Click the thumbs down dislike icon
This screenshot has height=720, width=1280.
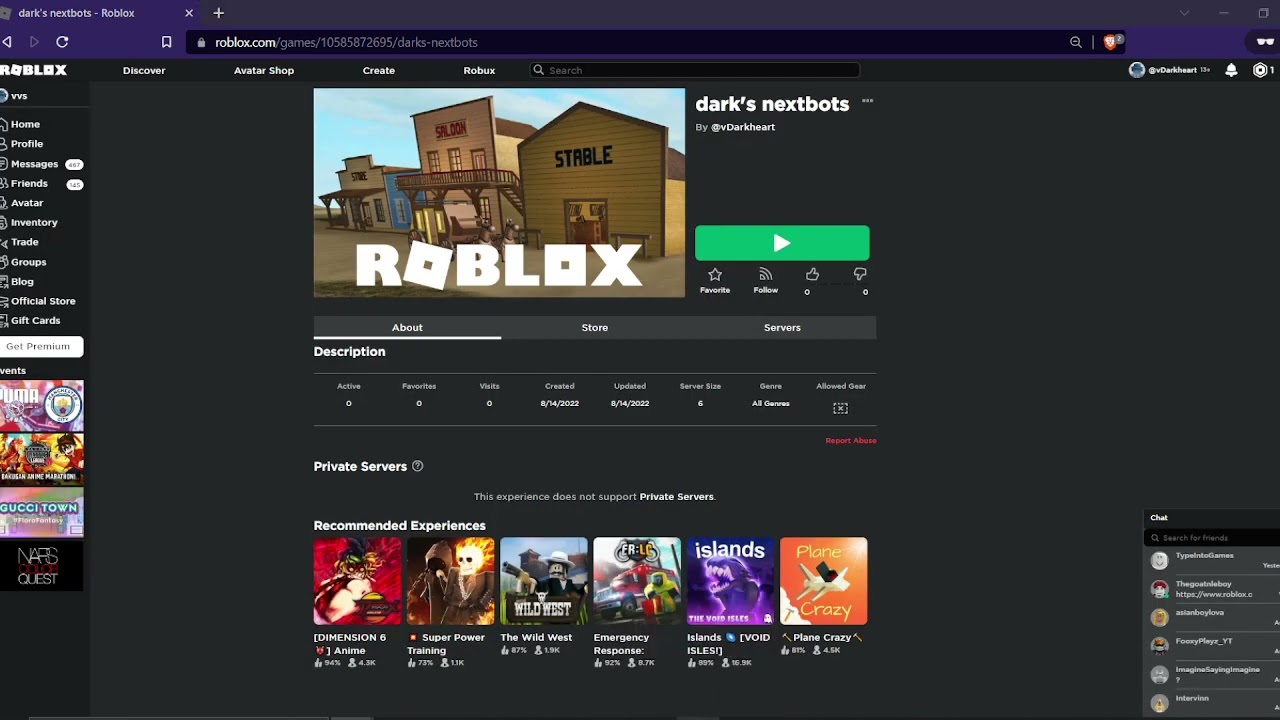coord(860,274)
